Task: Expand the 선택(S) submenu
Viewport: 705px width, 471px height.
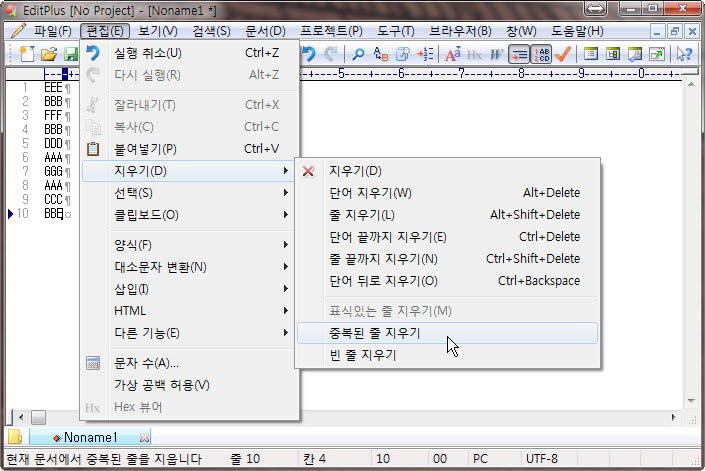Action: click(190, 193)
